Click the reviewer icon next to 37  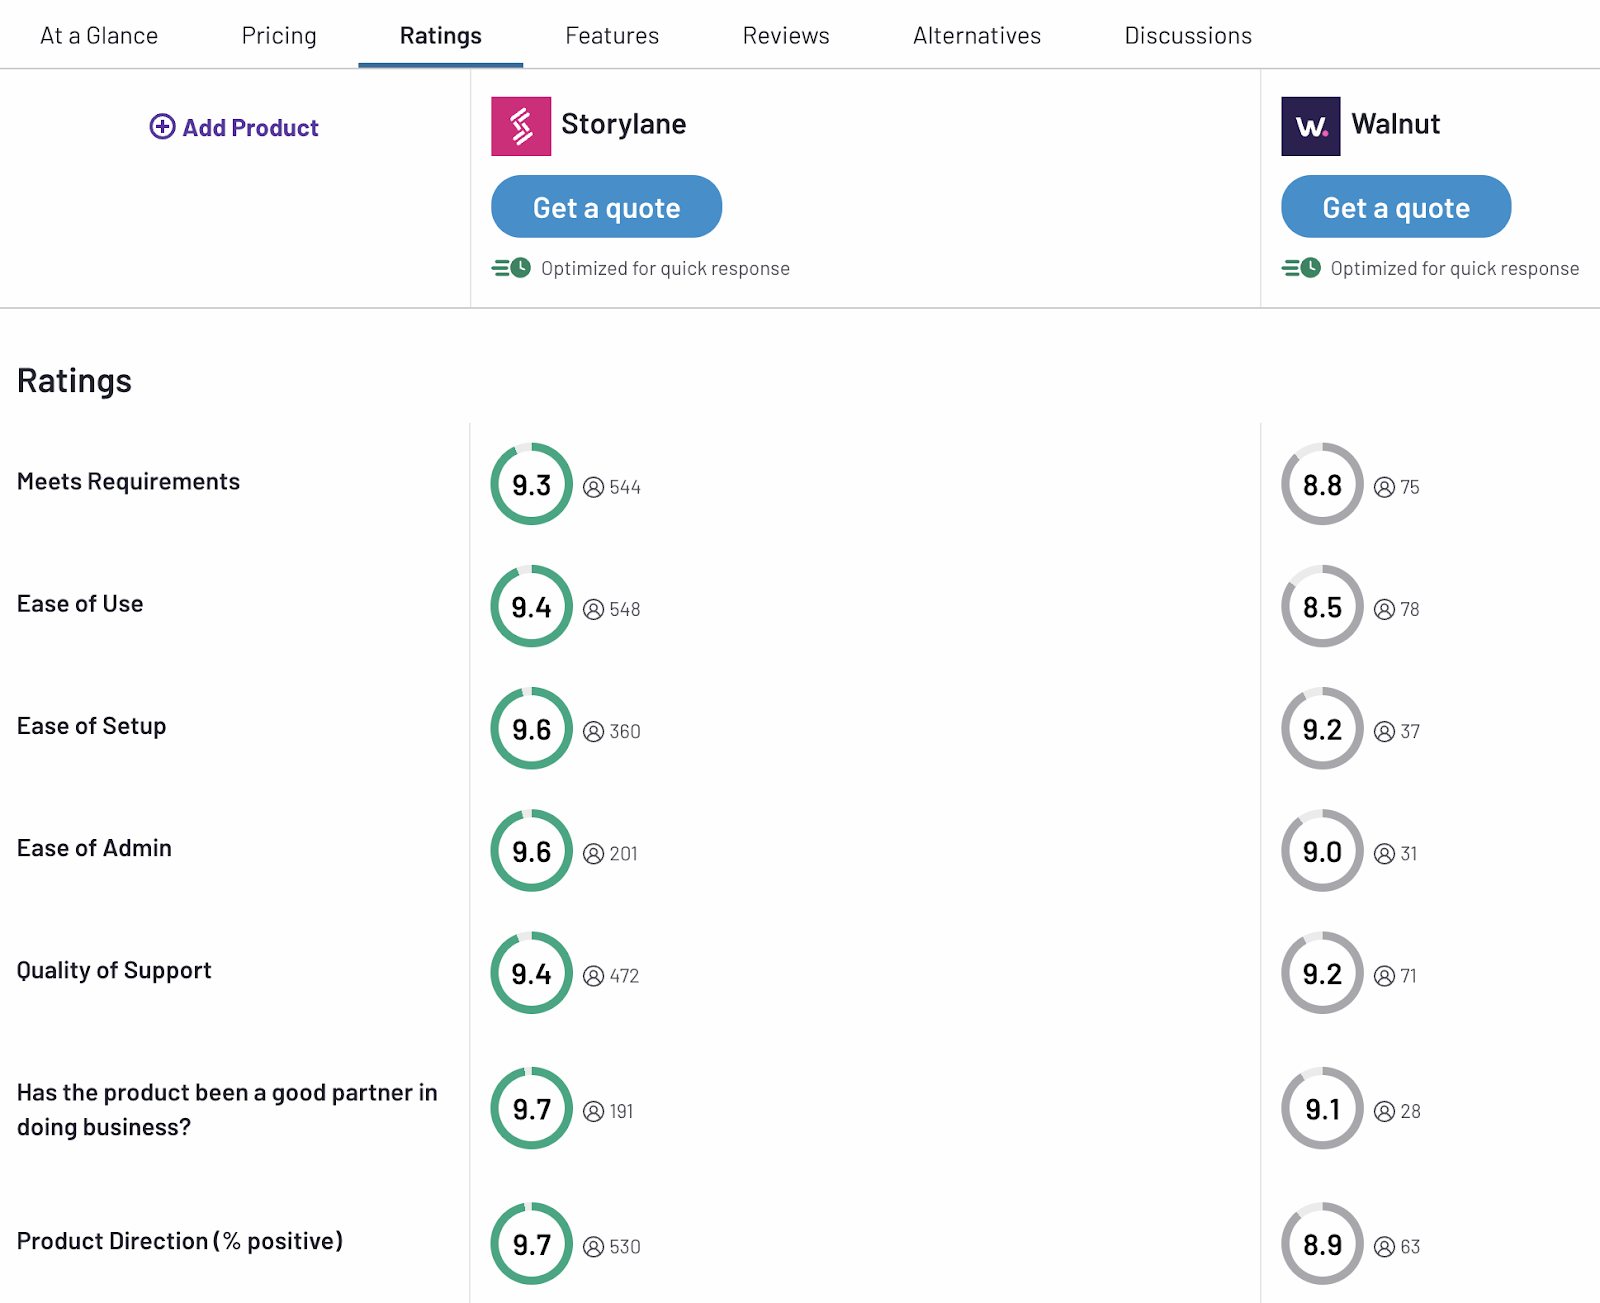pos(1385,731)
